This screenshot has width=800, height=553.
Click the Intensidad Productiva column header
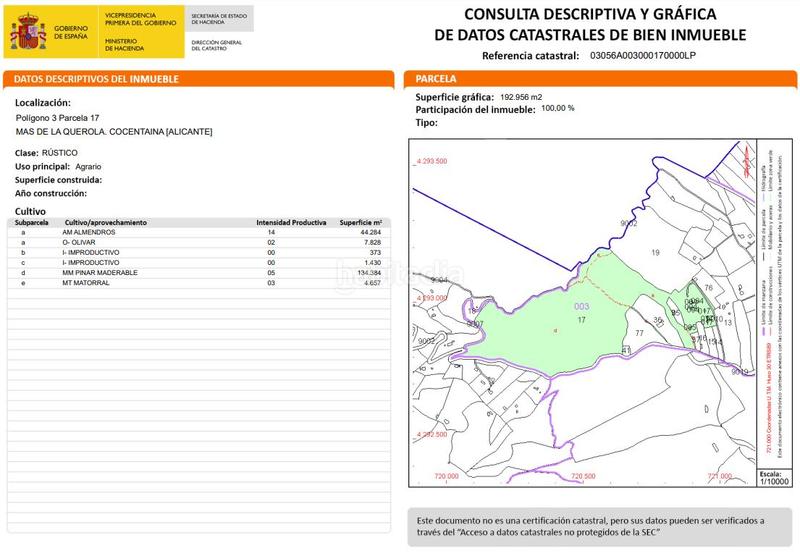point(291,222)
